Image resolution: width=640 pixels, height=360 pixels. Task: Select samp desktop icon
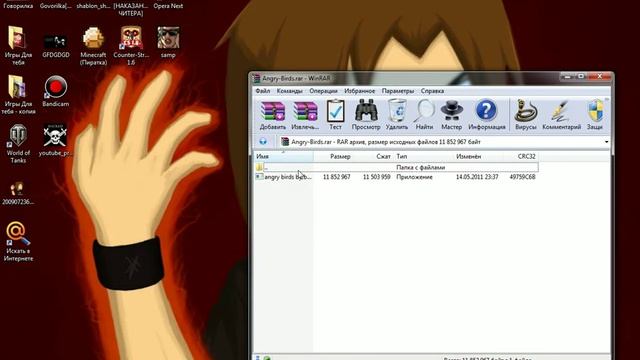(168, 42)
